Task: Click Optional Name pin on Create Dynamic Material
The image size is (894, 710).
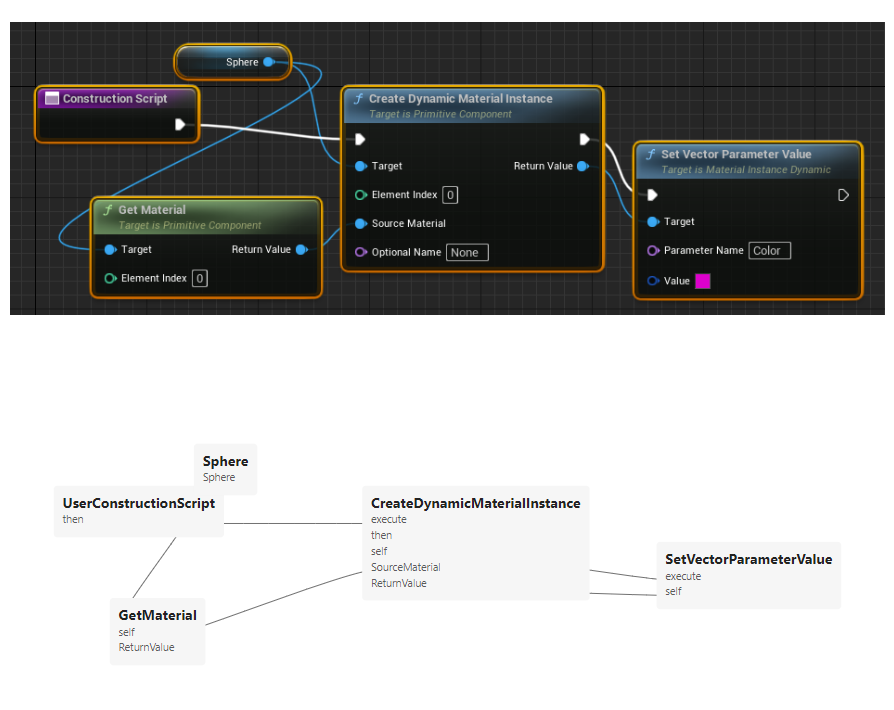Action: pyautogui.click(x=361, y=252)
